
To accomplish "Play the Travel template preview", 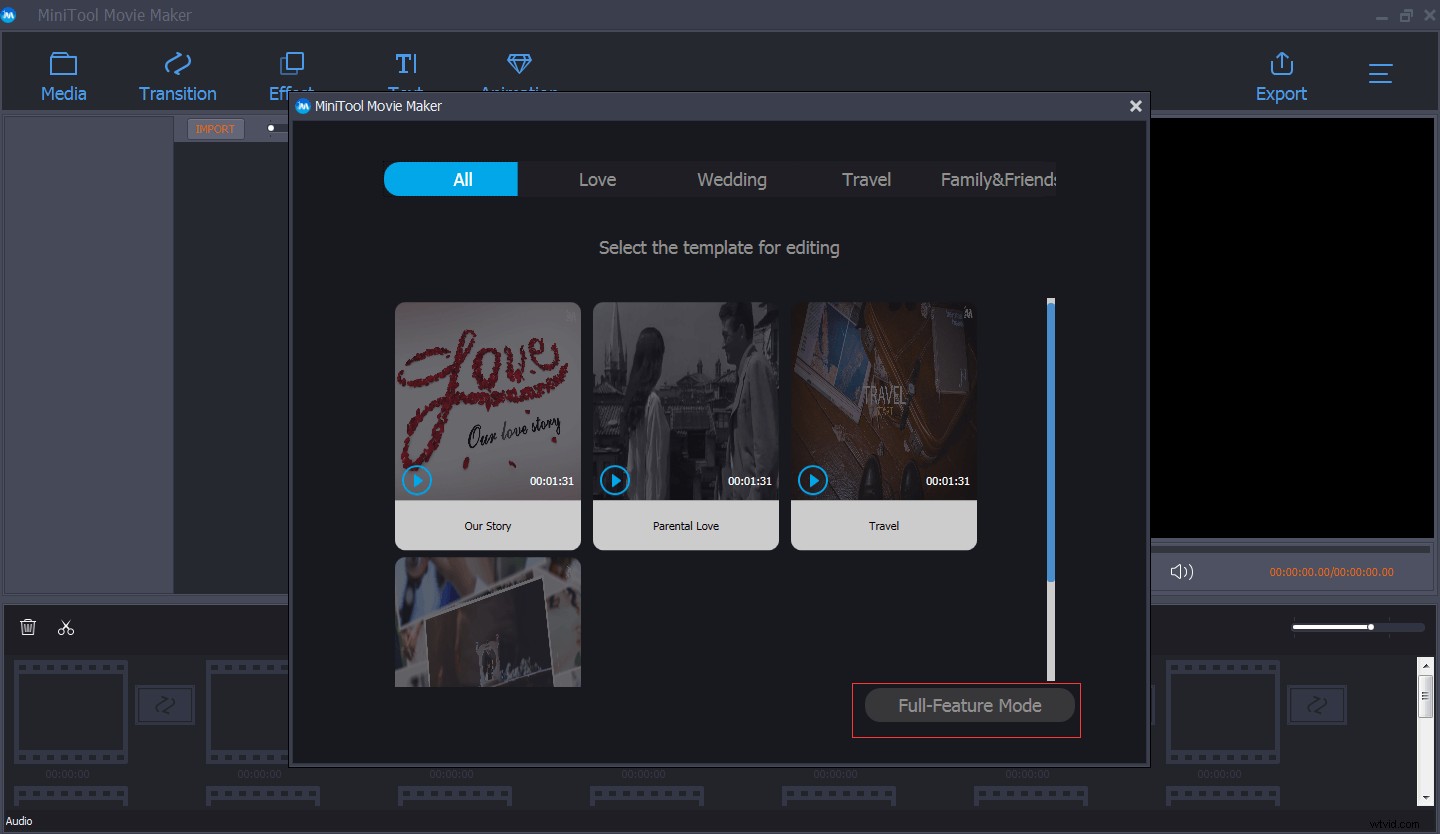I will tap(813, 481).
